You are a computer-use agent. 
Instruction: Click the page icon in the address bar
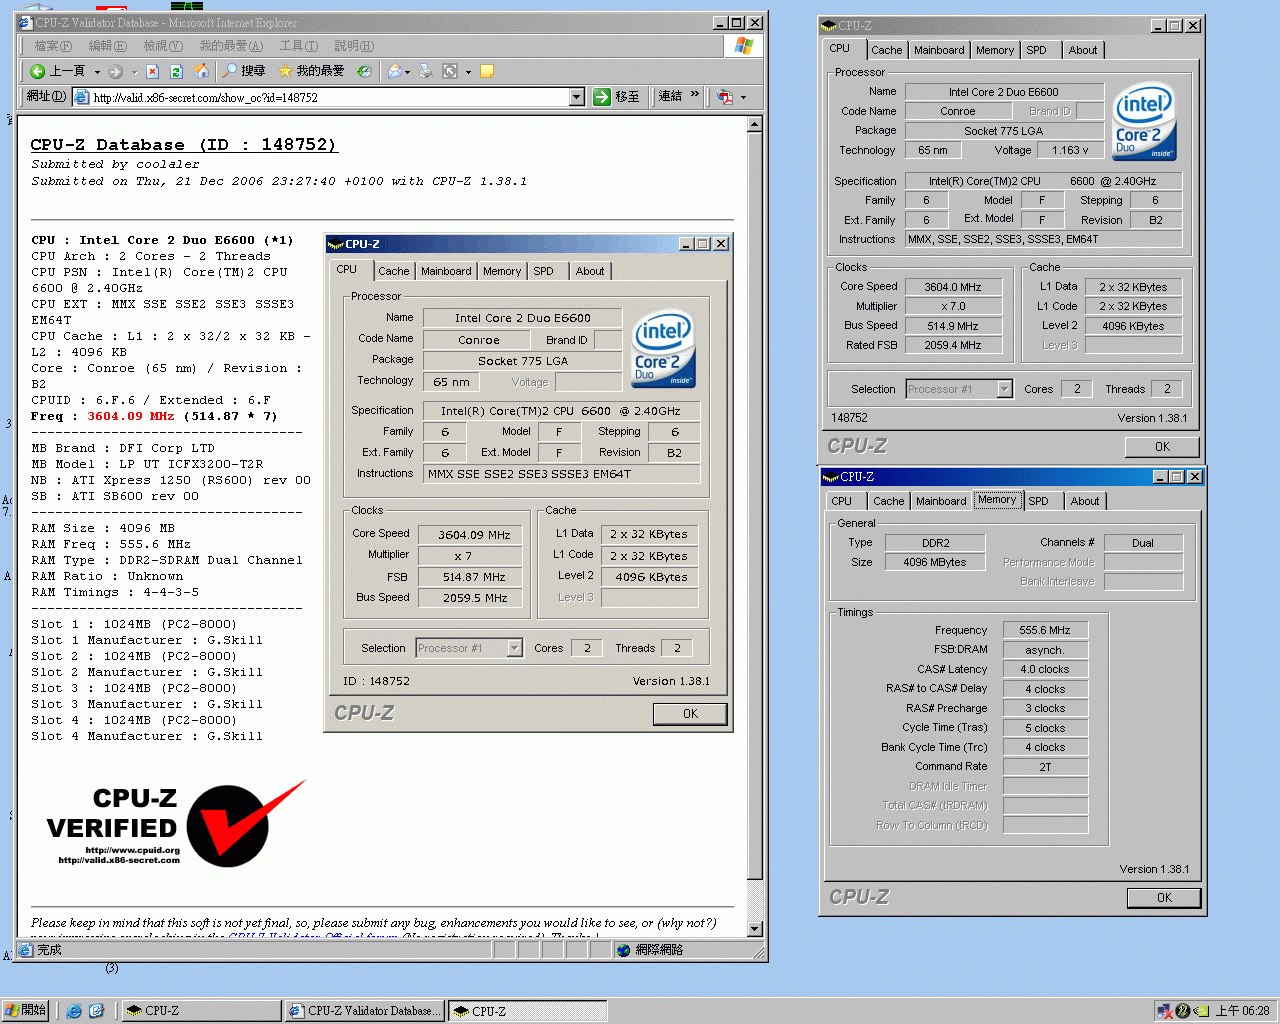coord(82,97)
